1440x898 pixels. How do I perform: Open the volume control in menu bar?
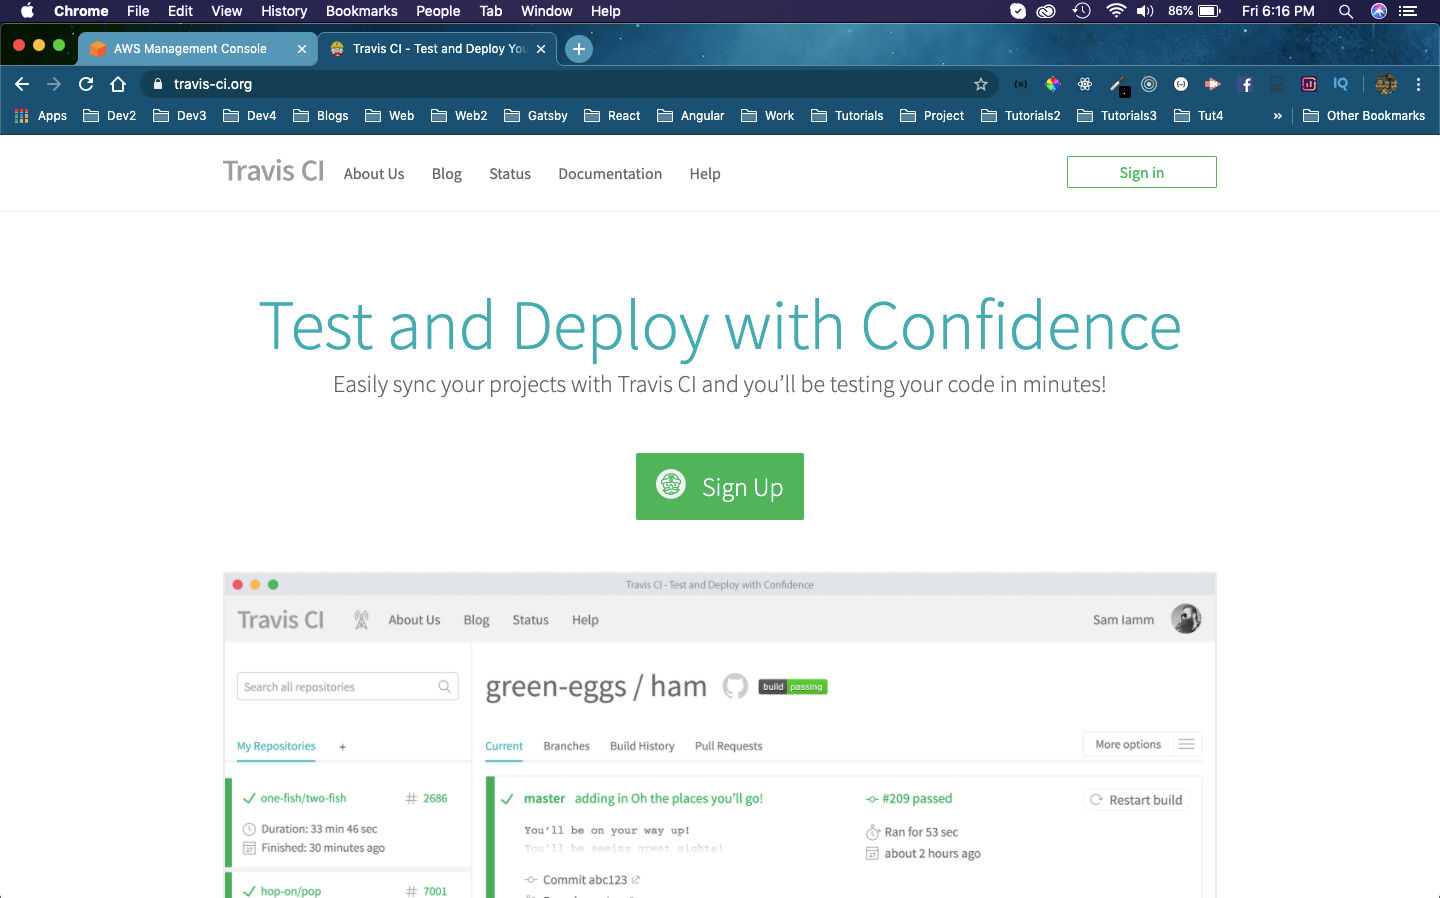pyautogui.click(x=1146, y=11)
